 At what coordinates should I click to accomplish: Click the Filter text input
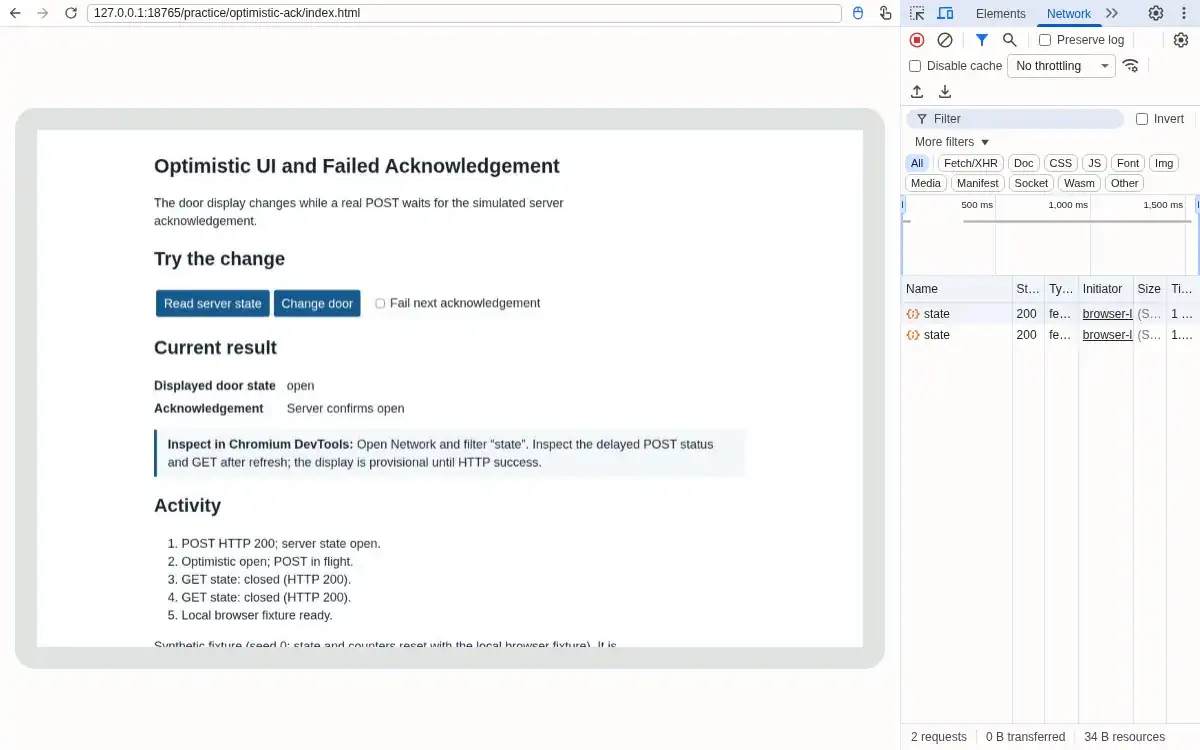pos(1015,119)
